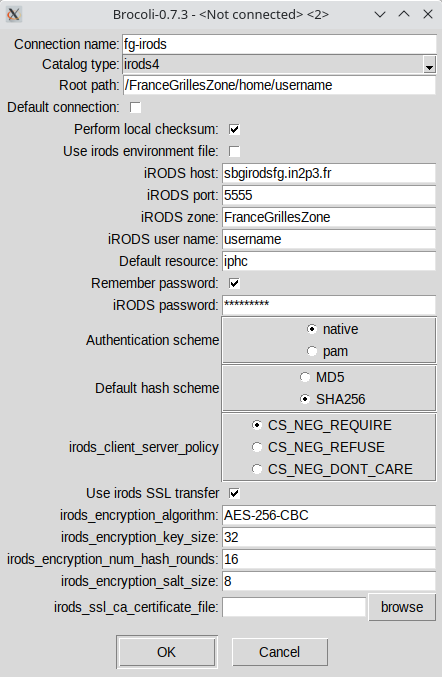Browse for SSL CA certificate file
This screenshot has height=677, width=442.
point(402,607)
